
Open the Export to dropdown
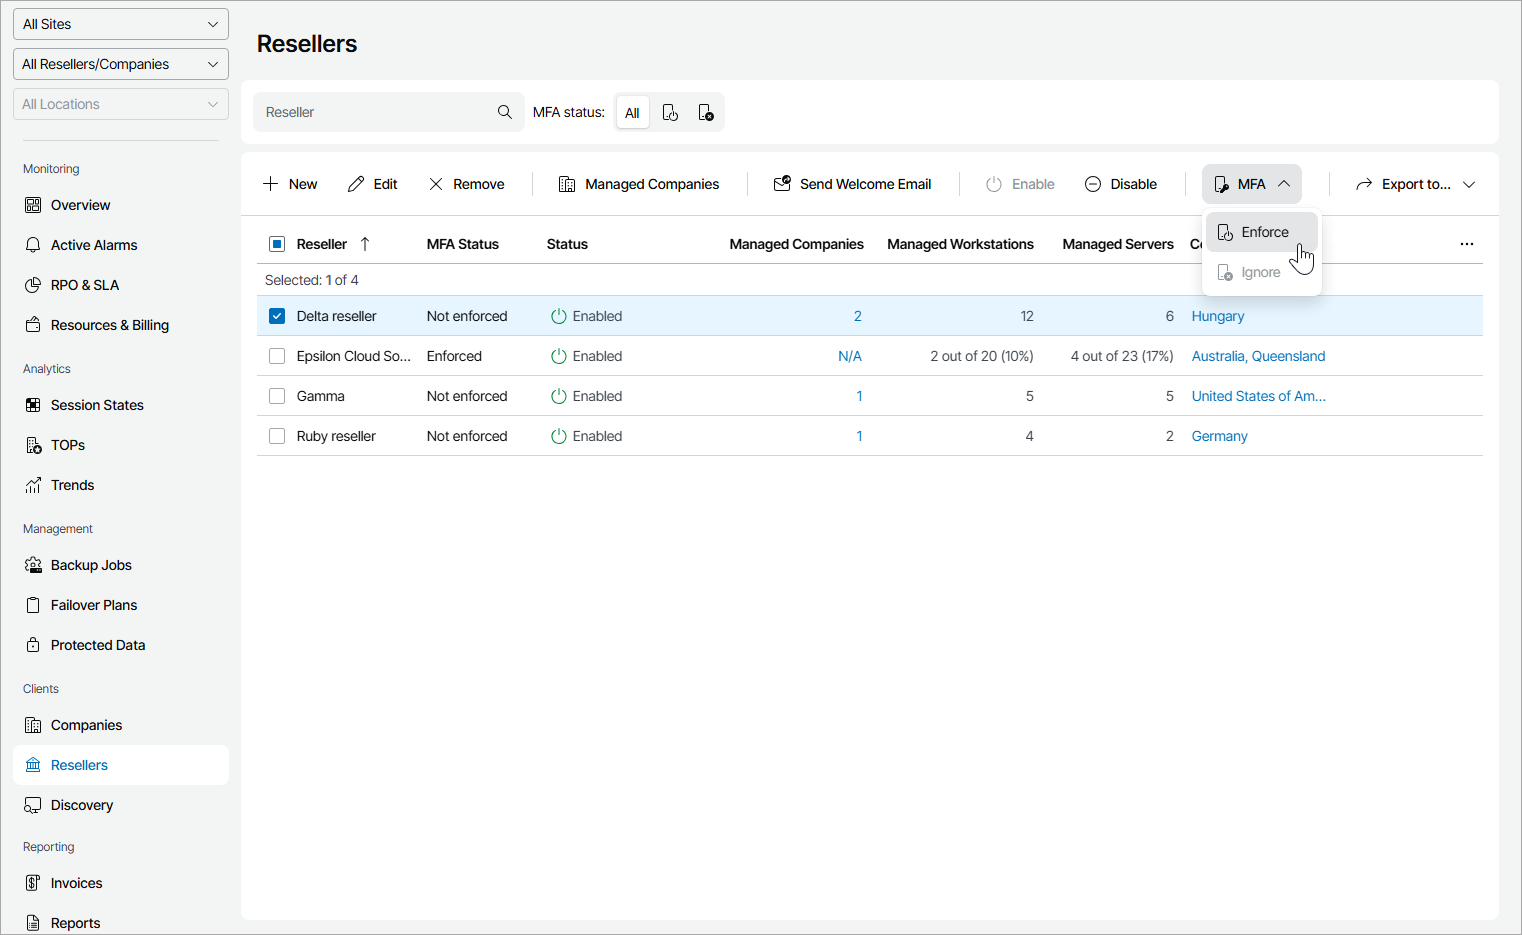point(1415,184)
